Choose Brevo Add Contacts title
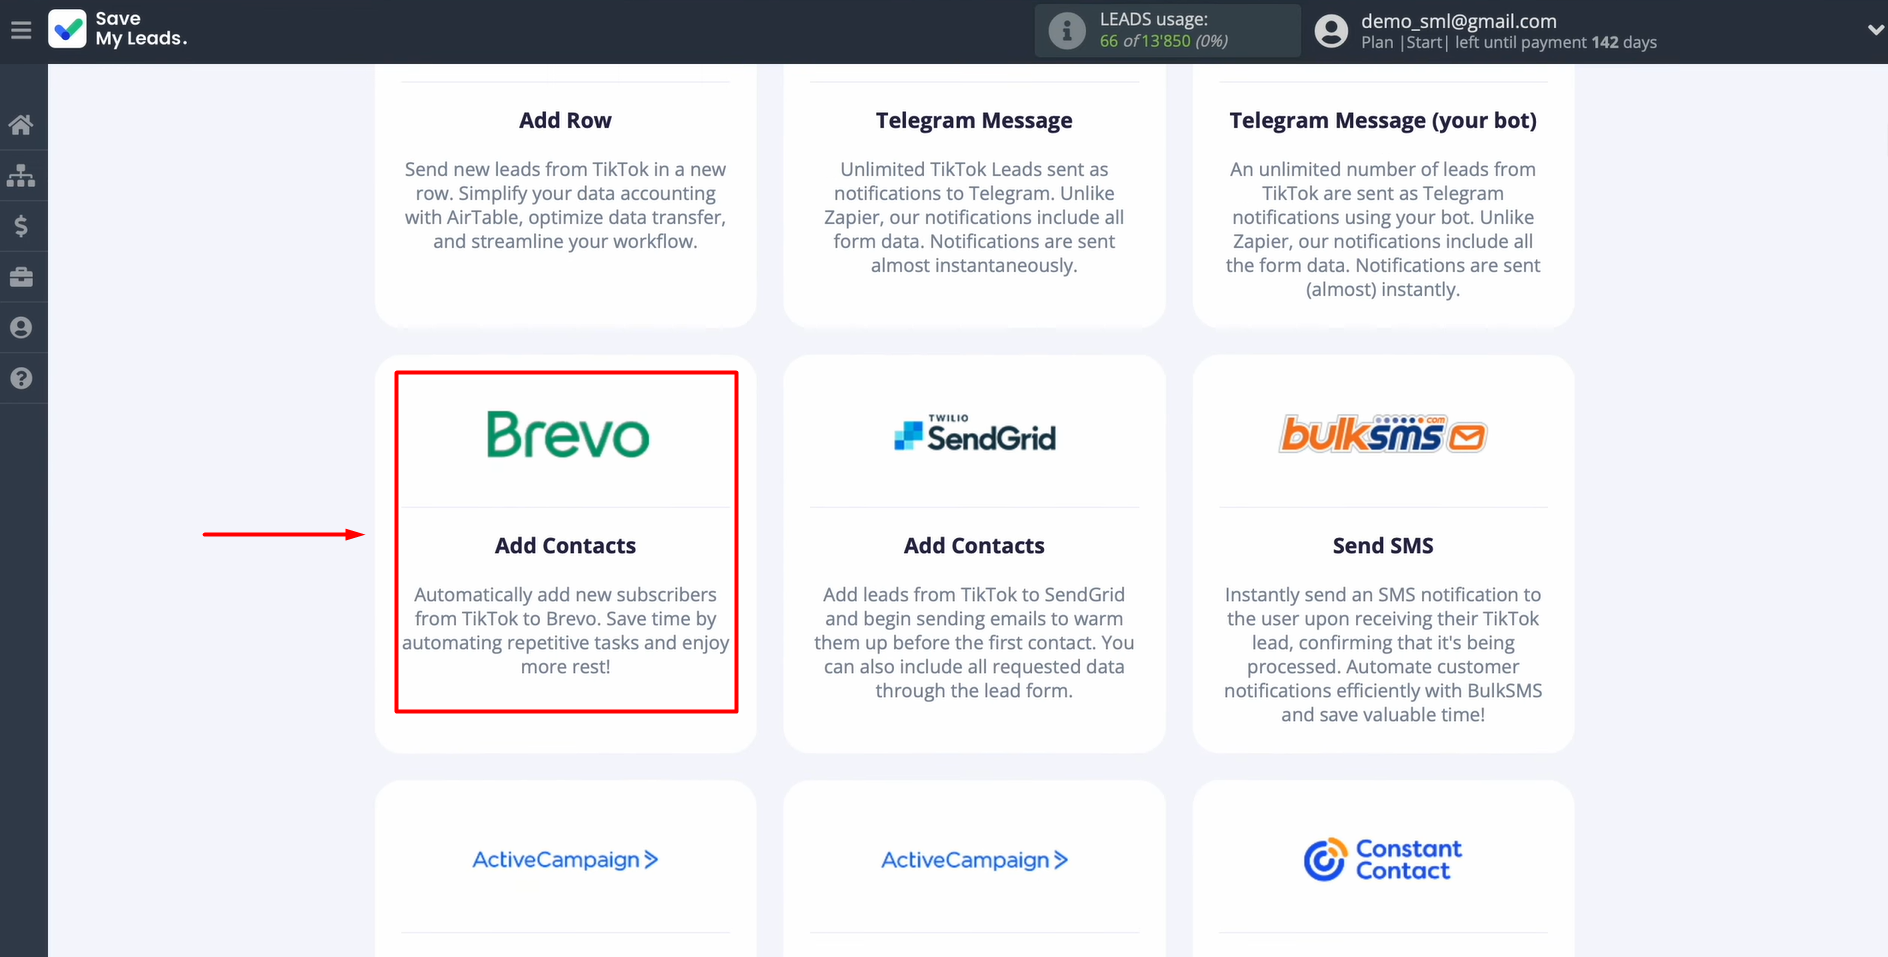 [565, 546]
